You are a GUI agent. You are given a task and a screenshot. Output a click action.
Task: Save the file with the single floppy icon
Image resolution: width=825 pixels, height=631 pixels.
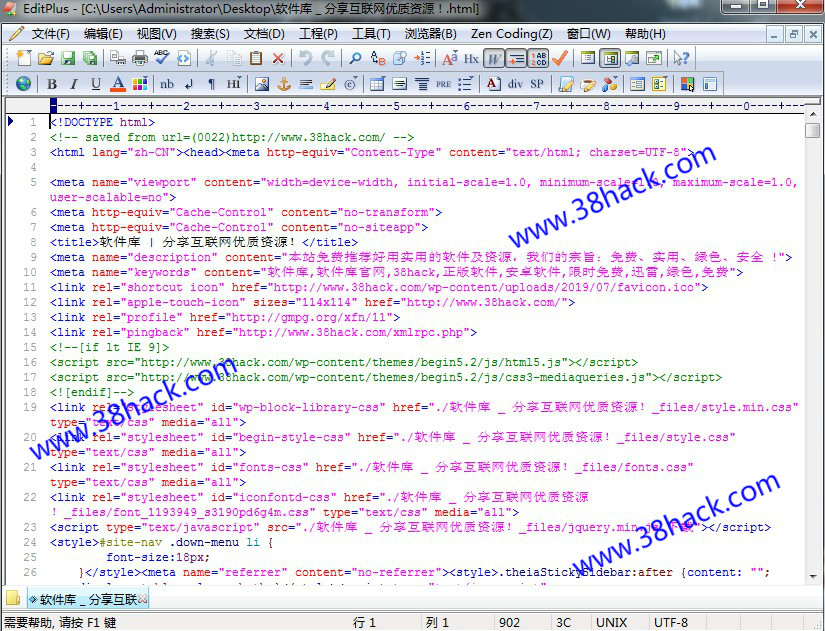point(68,58)
